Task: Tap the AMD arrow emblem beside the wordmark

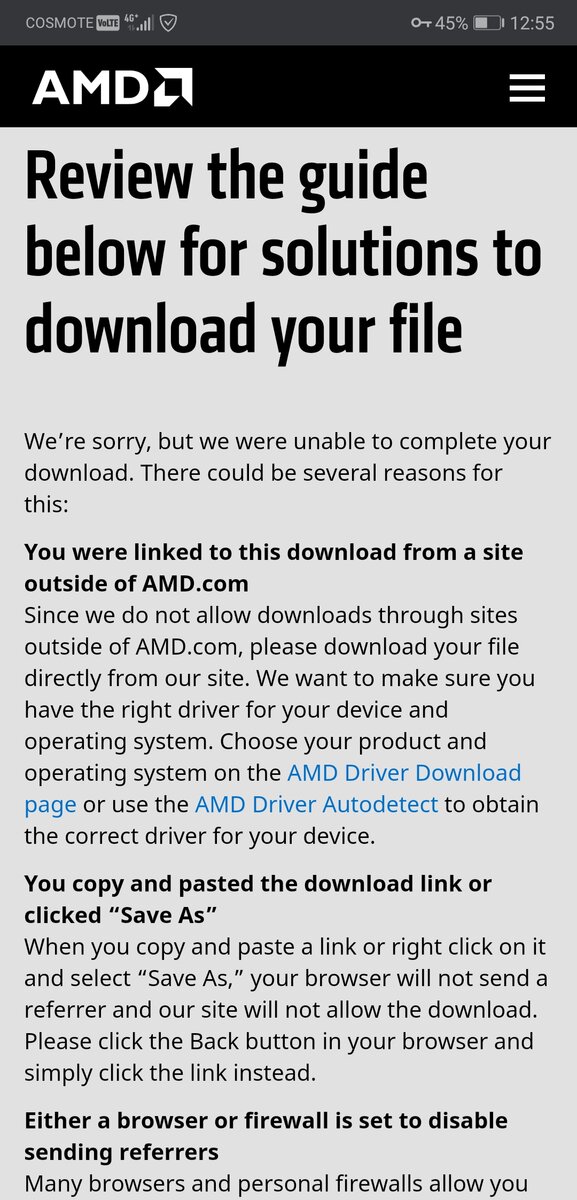Action: [x=172, y=88]
